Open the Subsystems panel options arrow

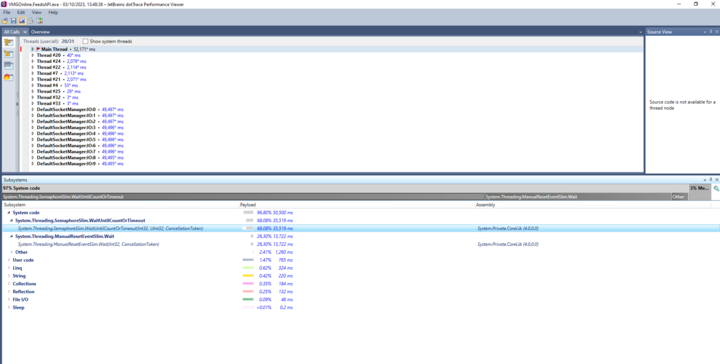tap(705, 180)
